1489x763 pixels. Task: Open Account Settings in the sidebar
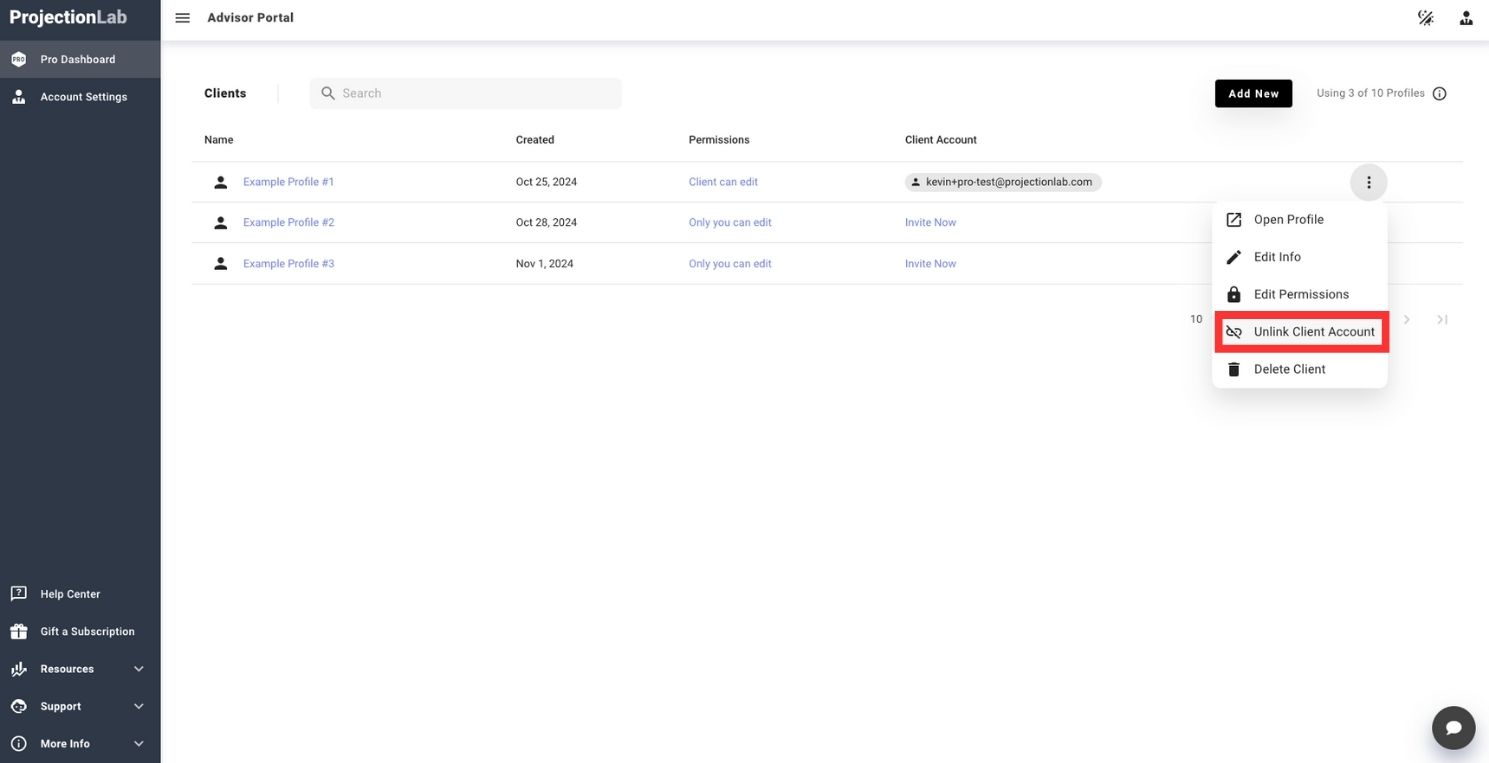(x=83, y=97)
